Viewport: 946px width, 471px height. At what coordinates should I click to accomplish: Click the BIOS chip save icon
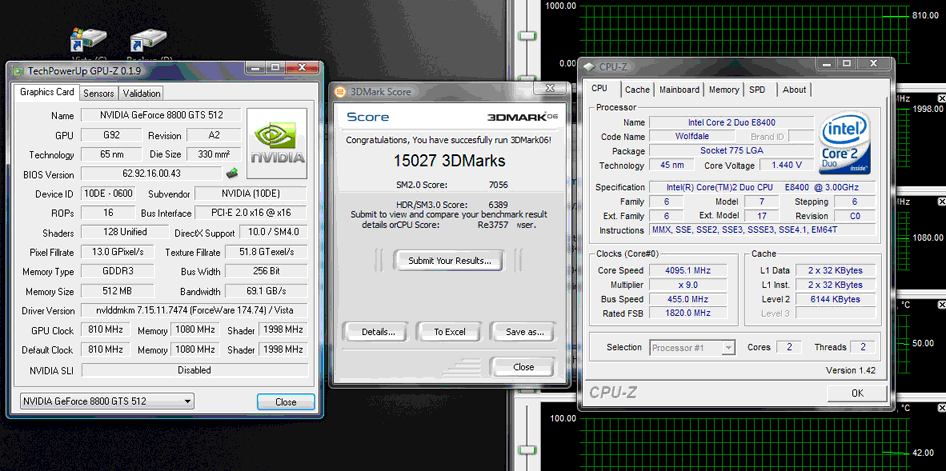232,173
